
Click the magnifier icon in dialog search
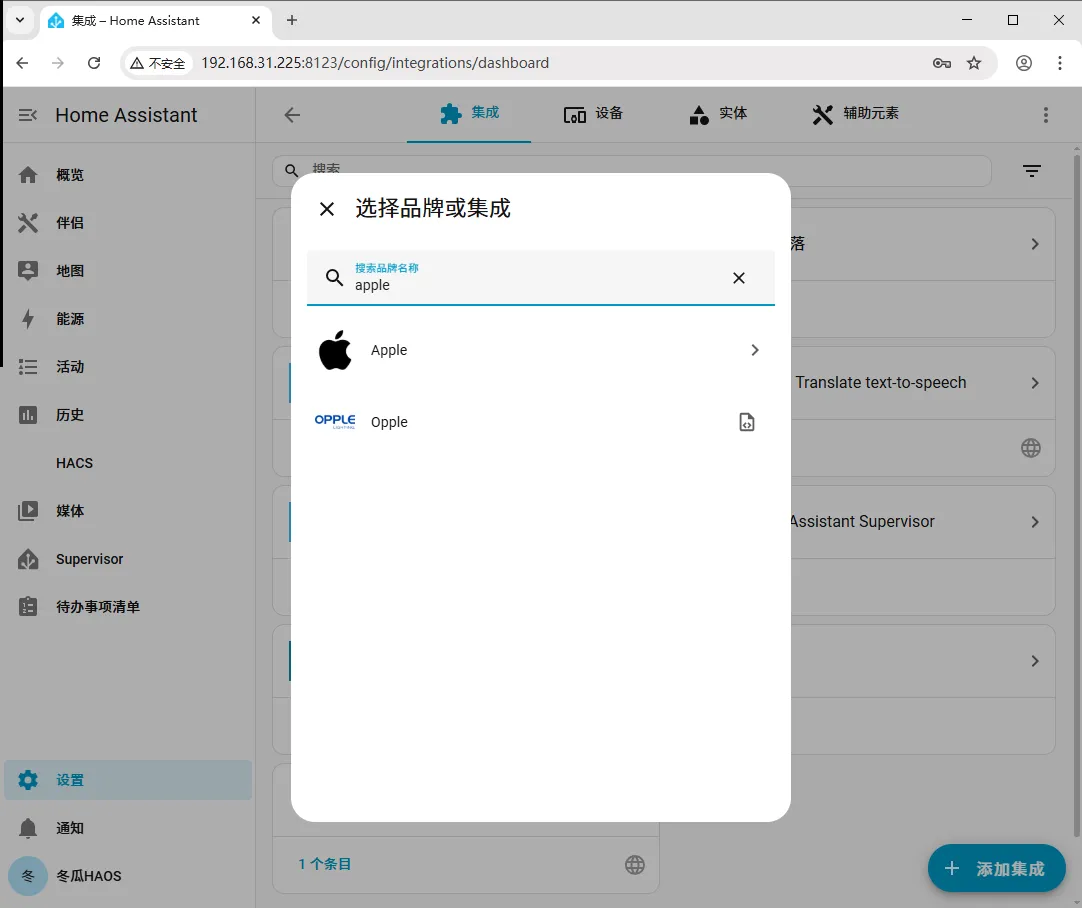click(335, 278)
